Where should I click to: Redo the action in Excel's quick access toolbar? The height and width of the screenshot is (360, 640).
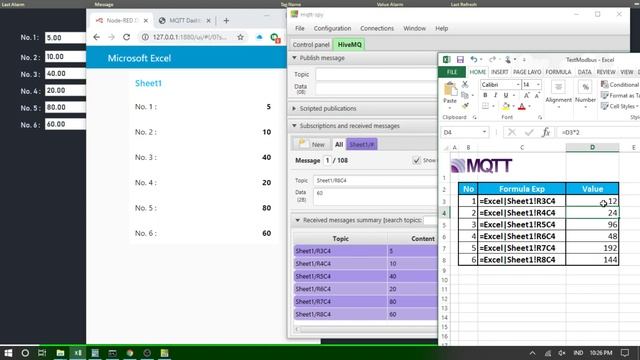[x=492, y=60]
